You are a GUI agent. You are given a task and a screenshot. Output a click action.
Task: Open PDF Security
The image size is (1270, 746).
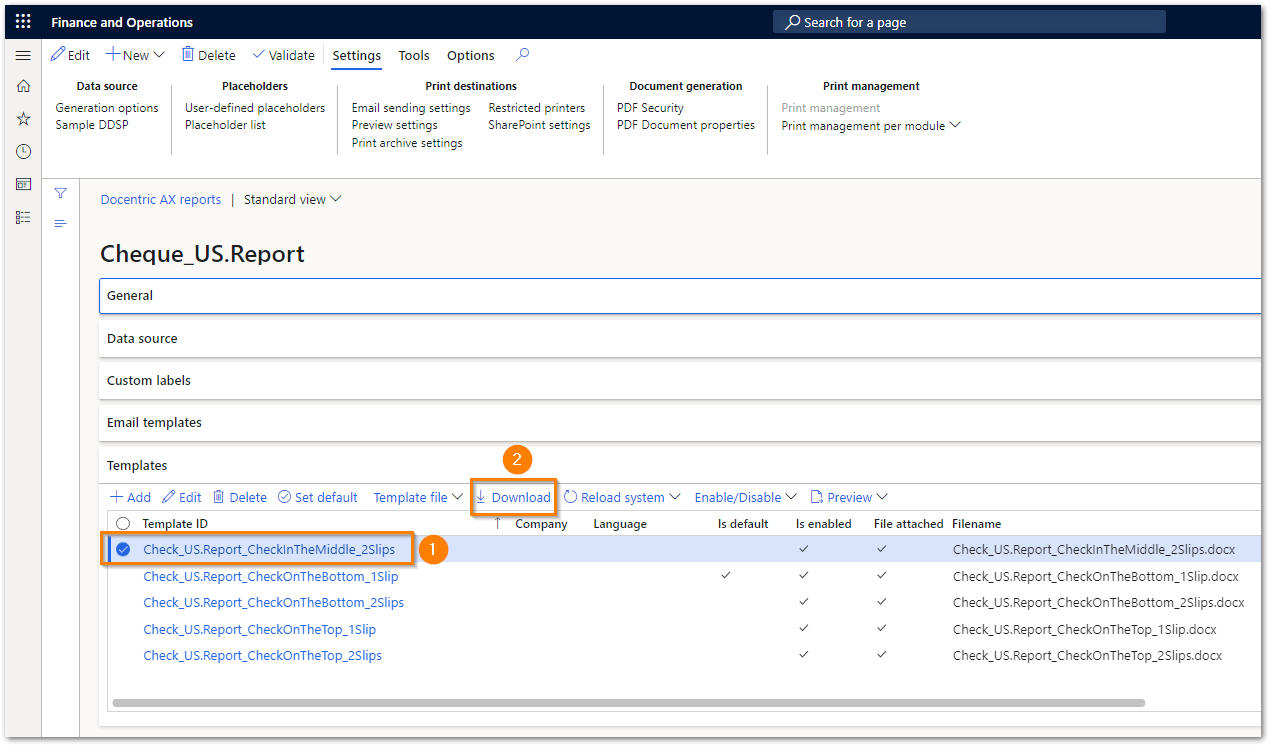[x=650, y=108]
